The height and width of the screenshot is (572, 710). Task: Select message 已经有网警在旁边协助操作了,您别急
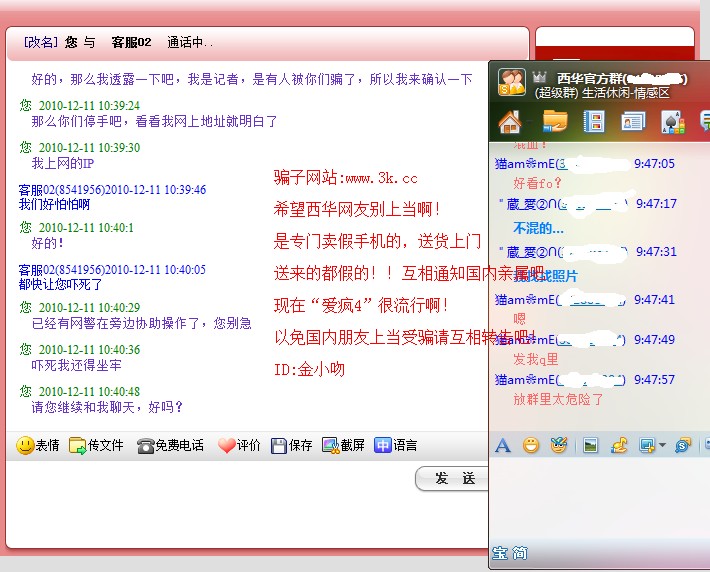pyautogui.click(x=141, y=323)
